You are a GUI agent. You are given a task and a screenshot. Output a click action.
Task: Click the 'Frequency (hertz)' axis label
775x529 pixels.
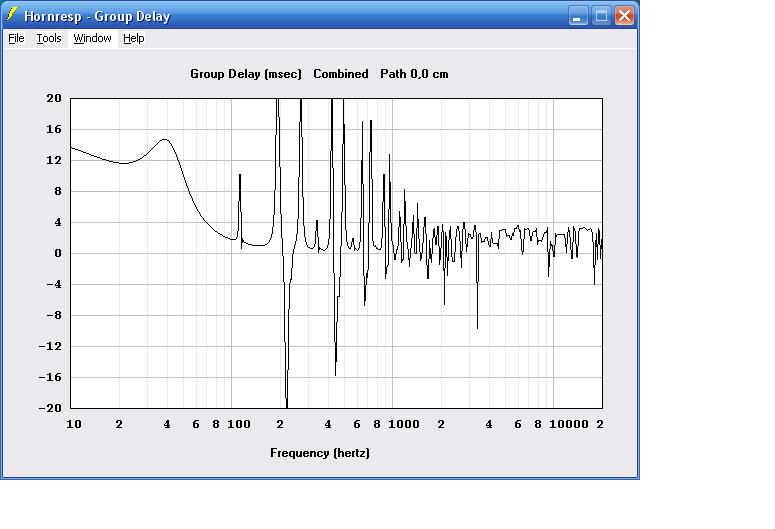click(x=320, y=453)
